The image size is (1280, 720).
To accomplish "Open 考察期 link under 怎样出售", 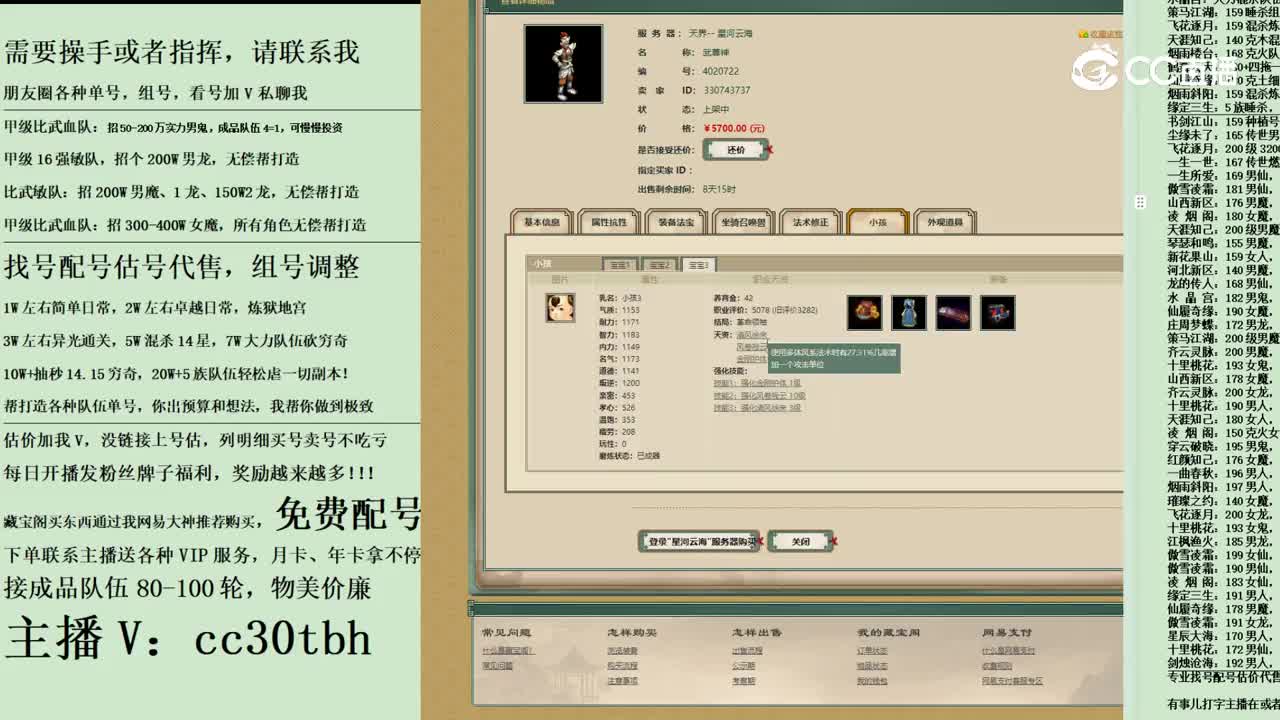I will point(743,680).
